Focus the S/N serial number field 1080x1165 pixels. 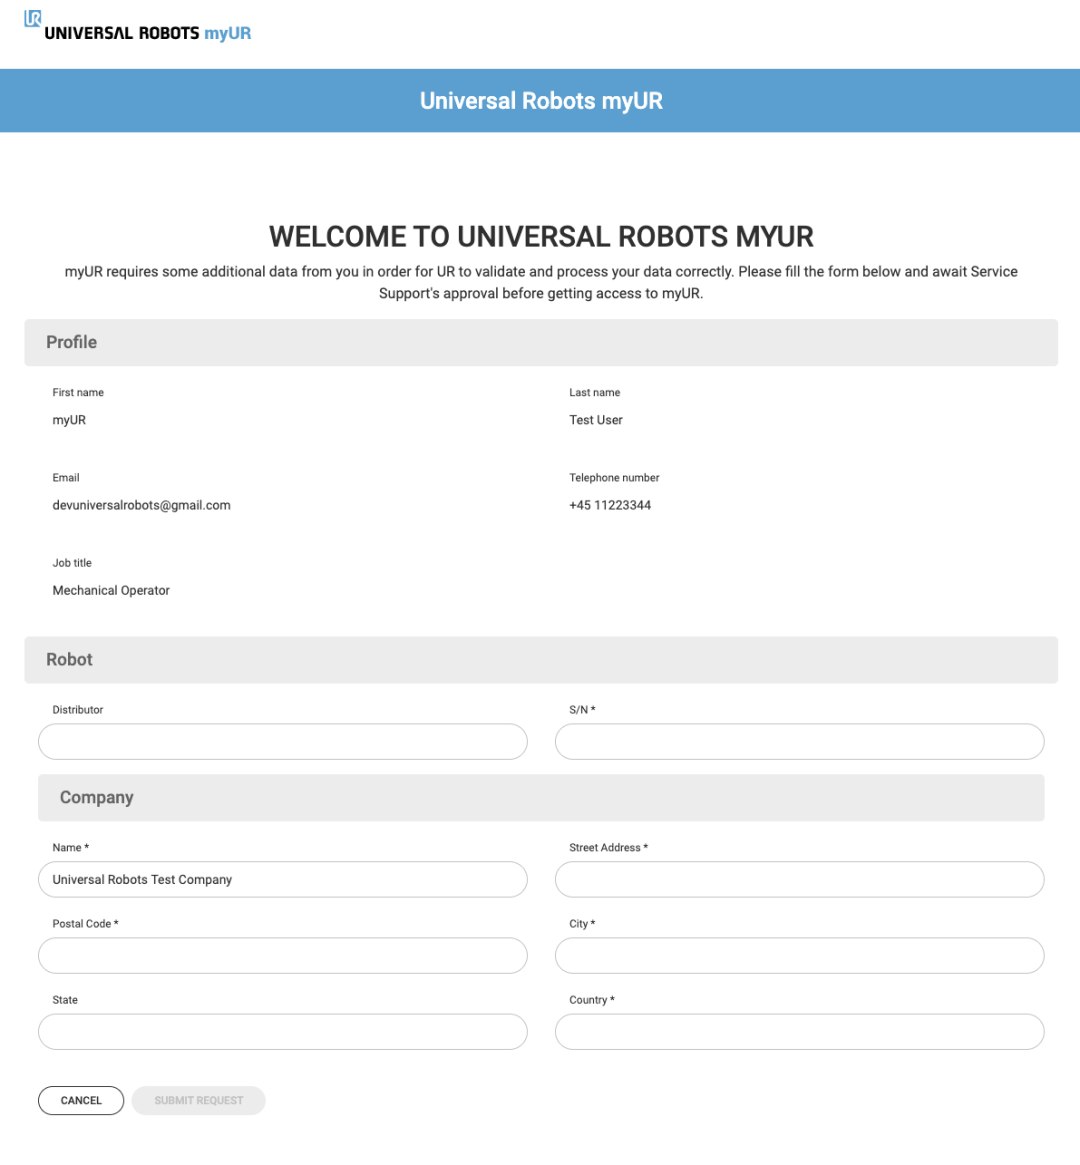799,741
